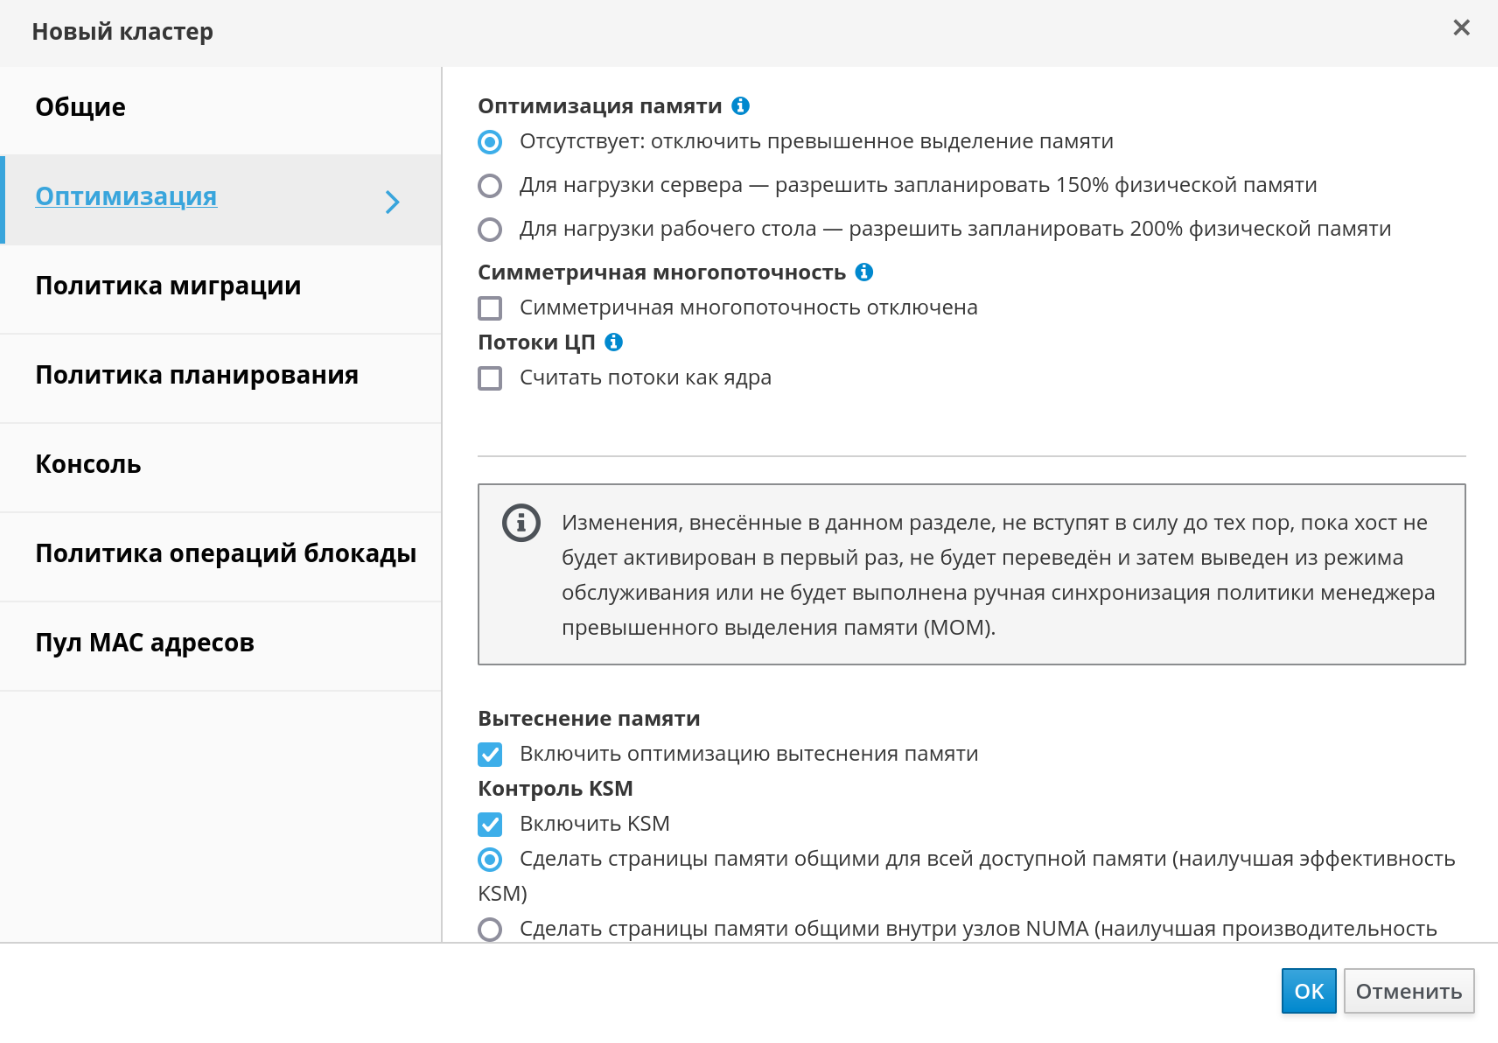Disable memory ballooning optimization checkbox
The width and height of the screenshot is (1498, 1043).
pos(490,754)
